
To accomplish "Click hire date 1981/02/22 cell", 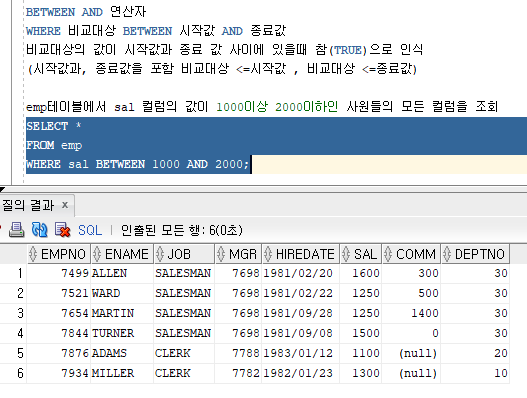I will click(301, 293).
